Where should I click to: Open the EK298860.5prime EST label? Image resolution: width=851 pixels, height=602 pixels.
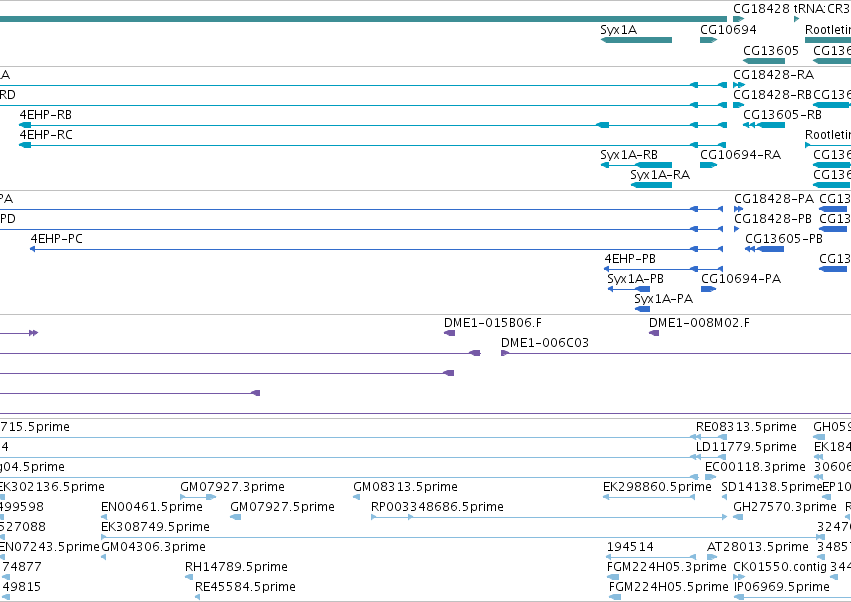[657, 487]
